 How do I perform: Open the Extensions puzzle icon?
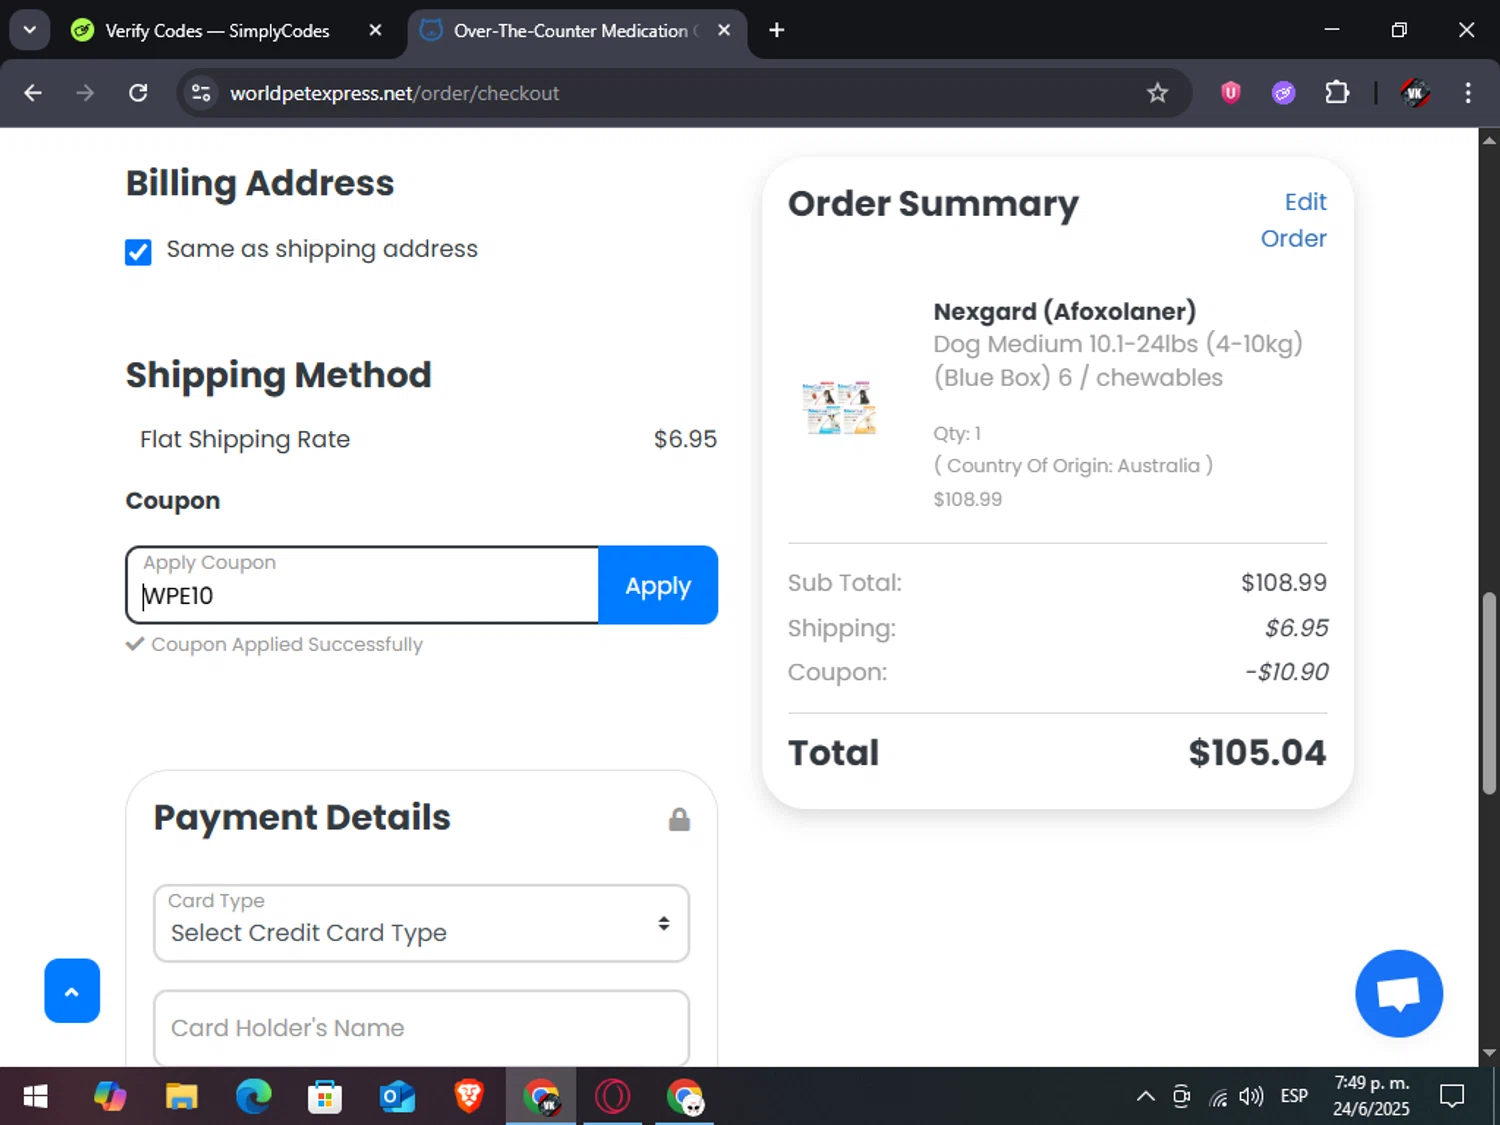pyautogui.click(x=1337, y=93)
